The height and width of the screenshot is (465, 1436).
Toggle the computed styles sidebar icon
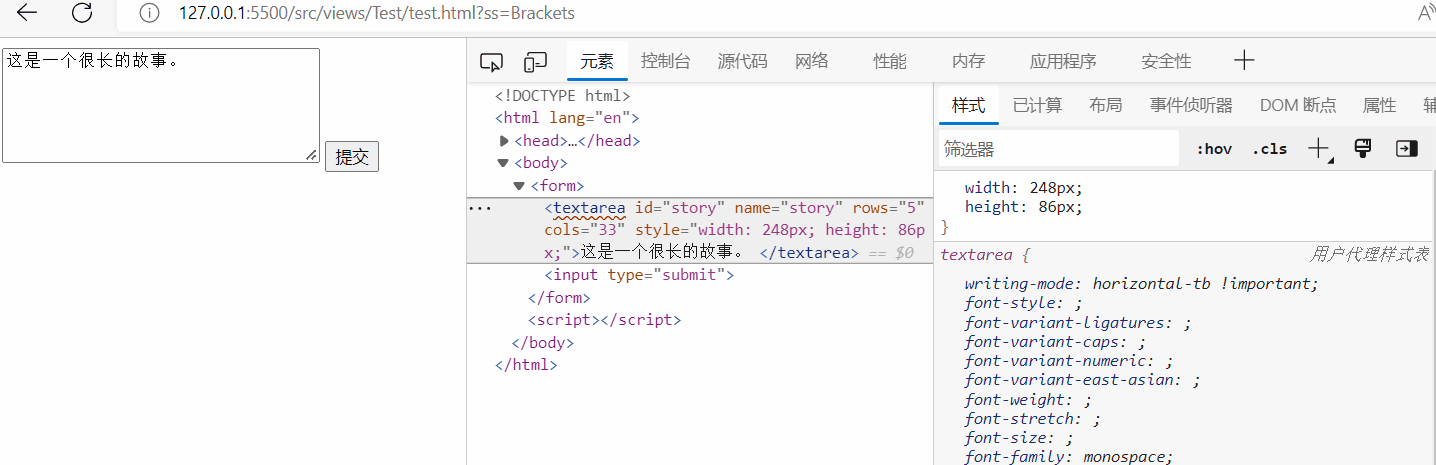pyautogui.click(x=1407, y=148)
